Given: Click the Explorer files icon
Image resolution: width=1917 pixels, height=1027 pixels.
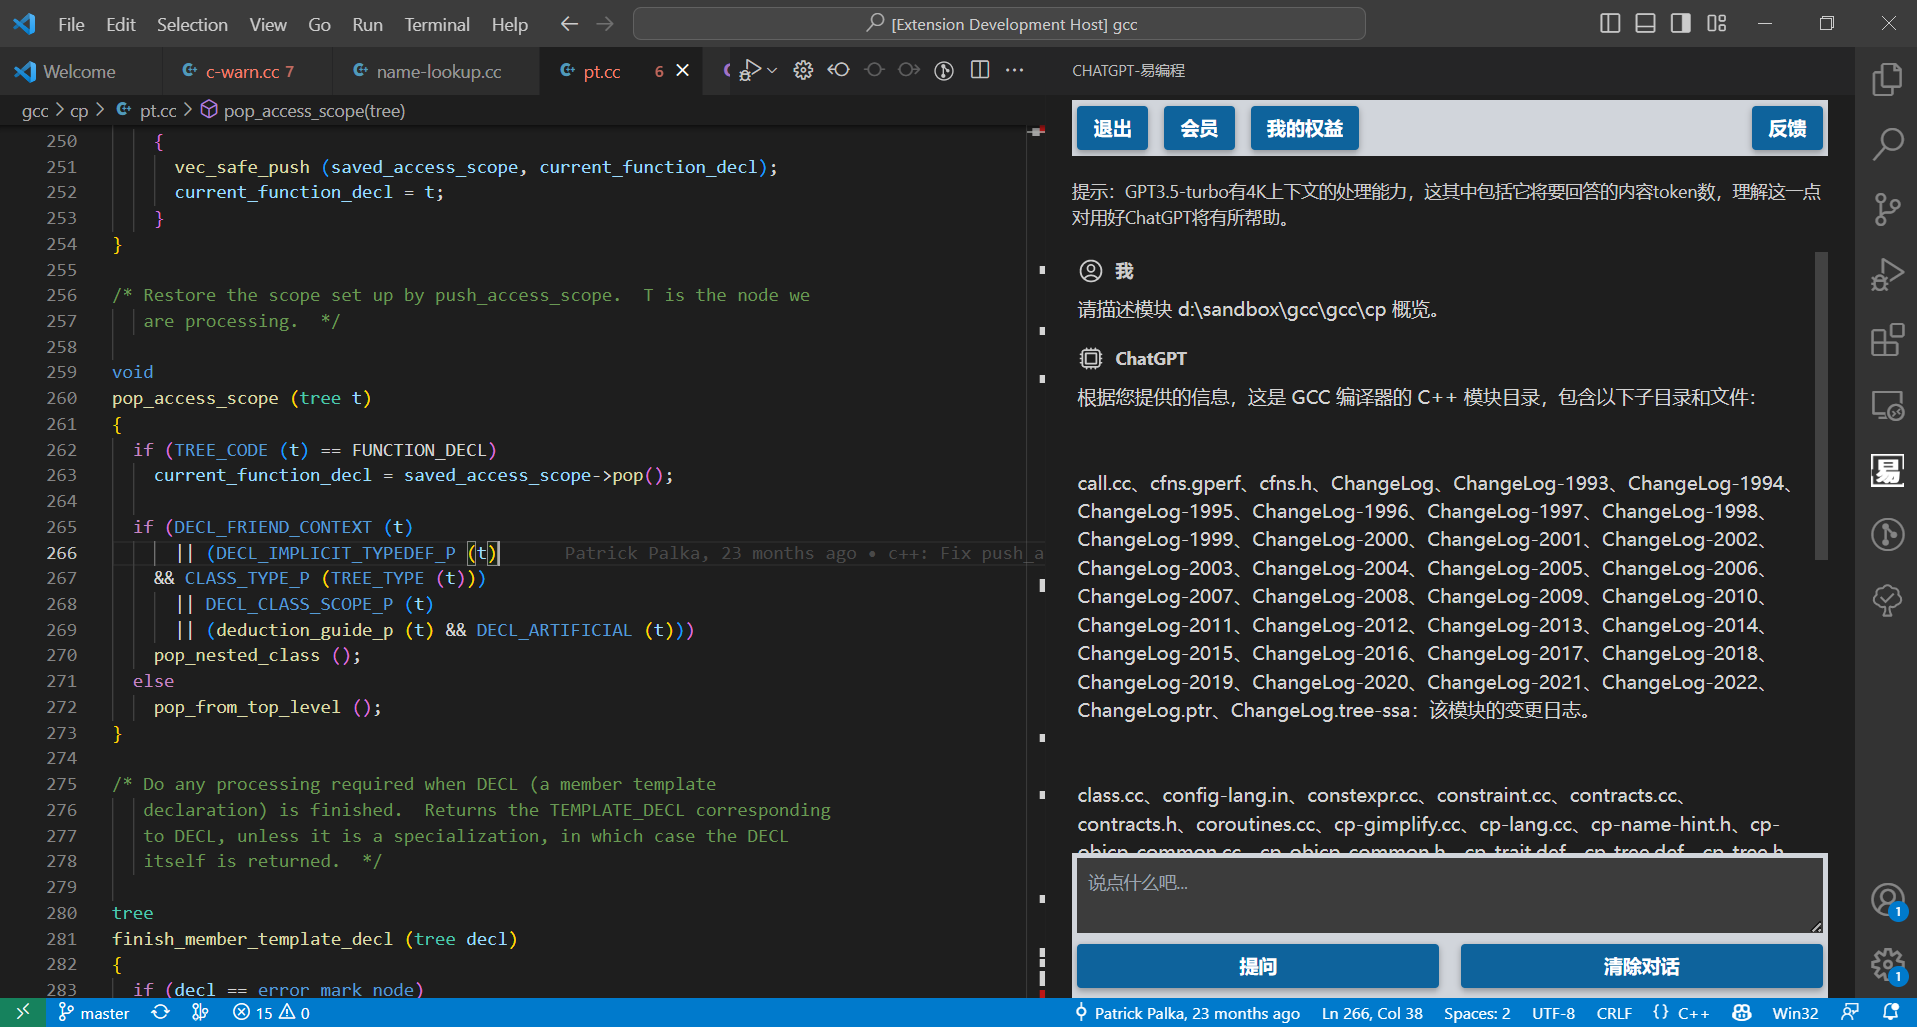Looking at the screenshot, I should 1887,79.
